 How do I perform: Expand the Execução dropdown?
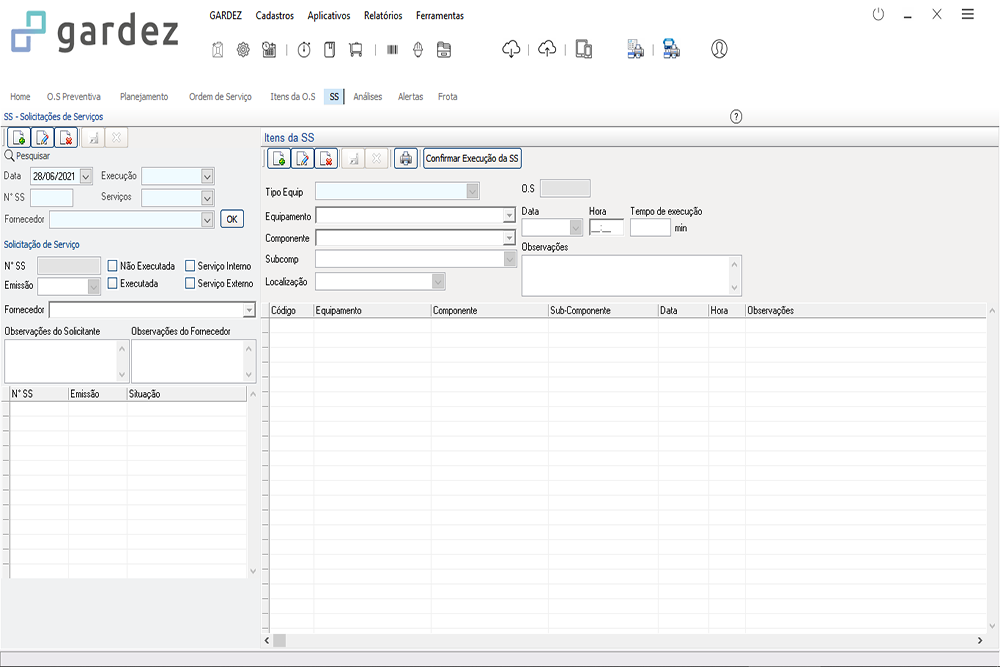coord(207,176)
